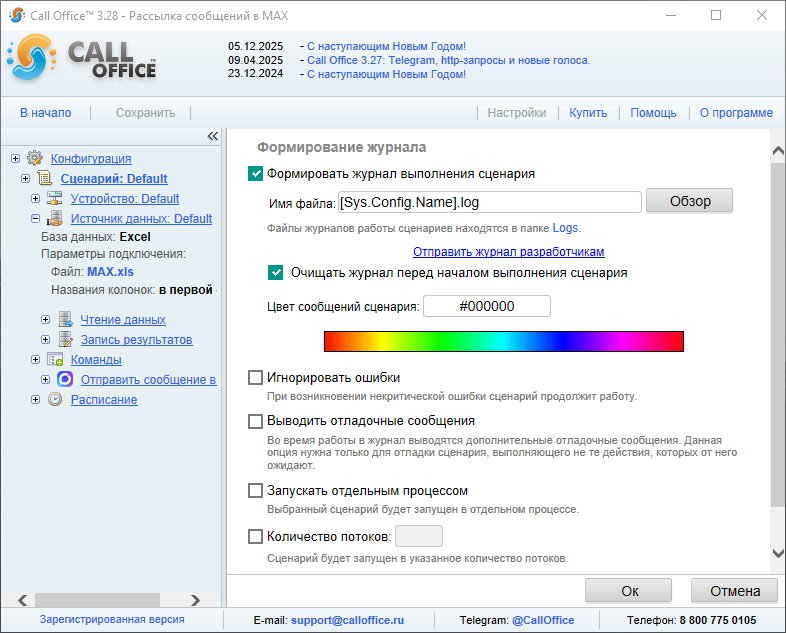
Task: Collapse the left tree panel
Action: 212,136
